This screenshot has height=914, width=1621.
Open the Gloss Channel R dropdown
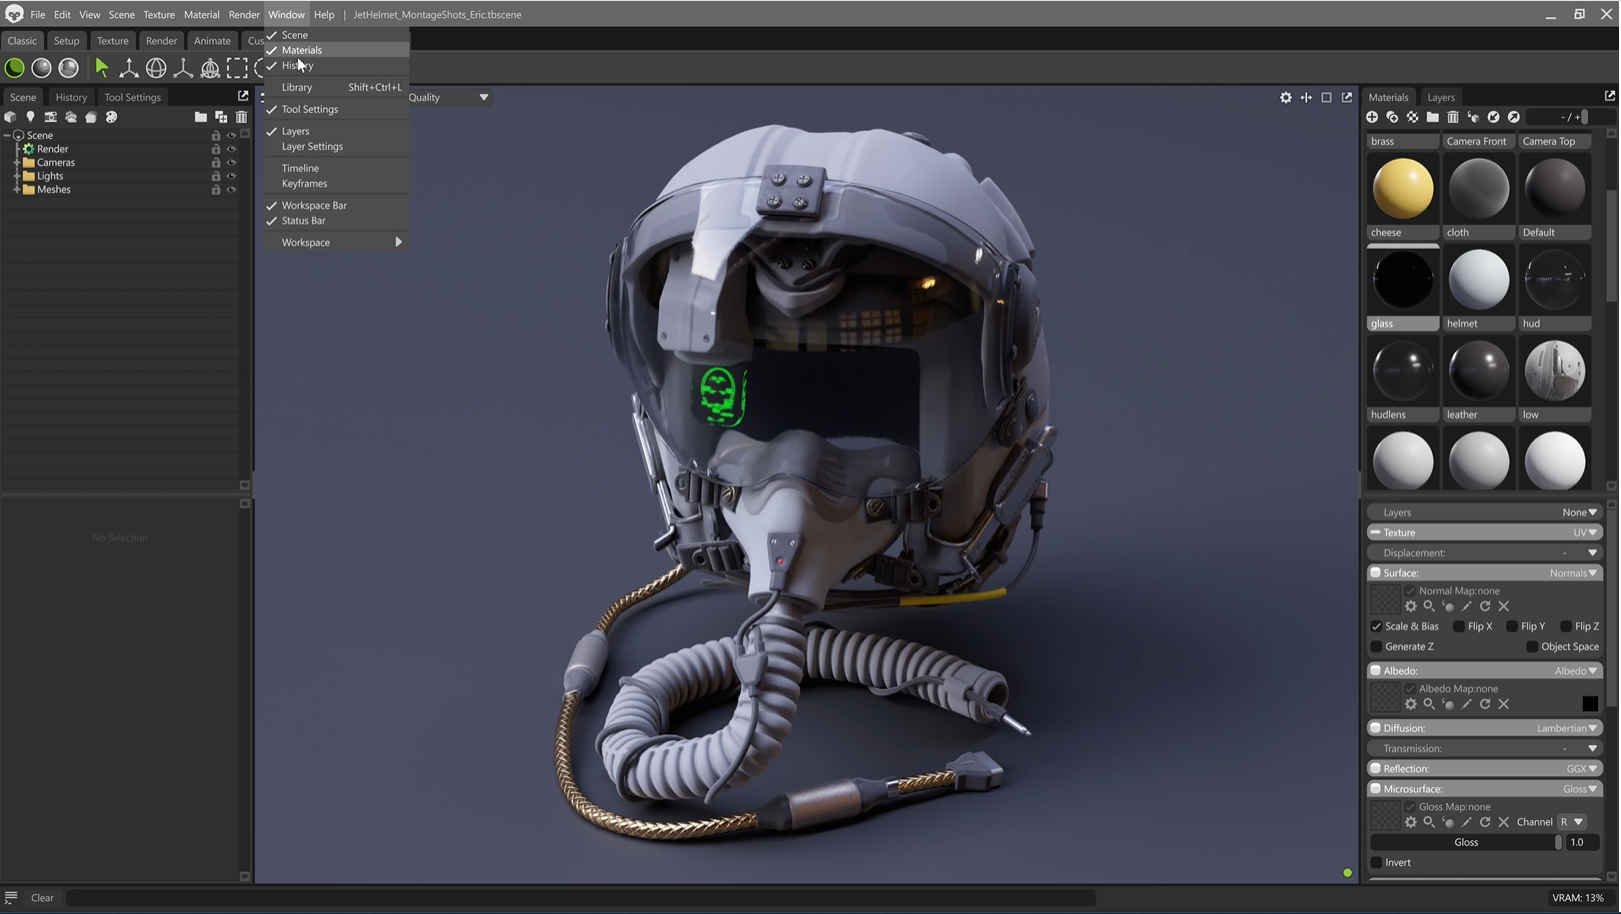click(1571, 822)
